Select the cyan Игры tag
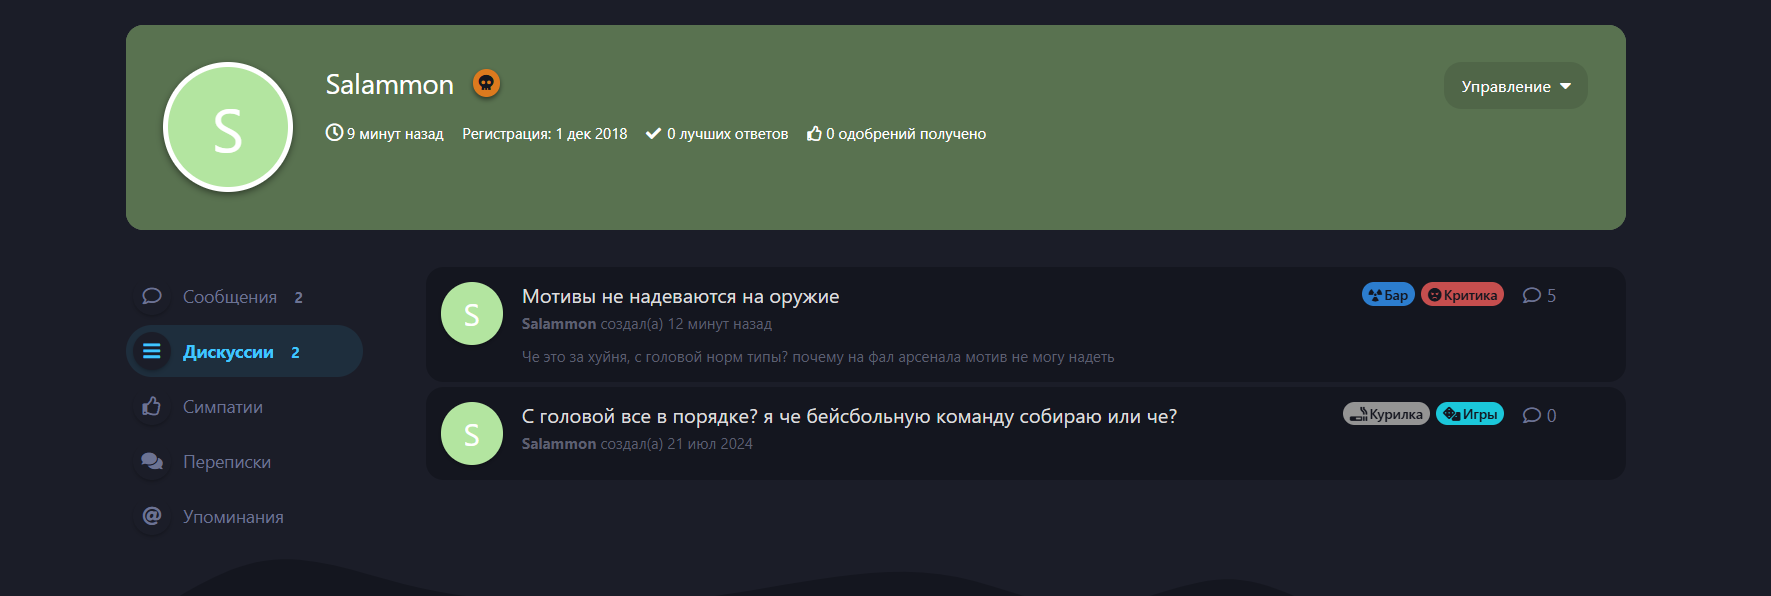The width and height of the screenshot is (1771, 596). (x=1470, y=414)
